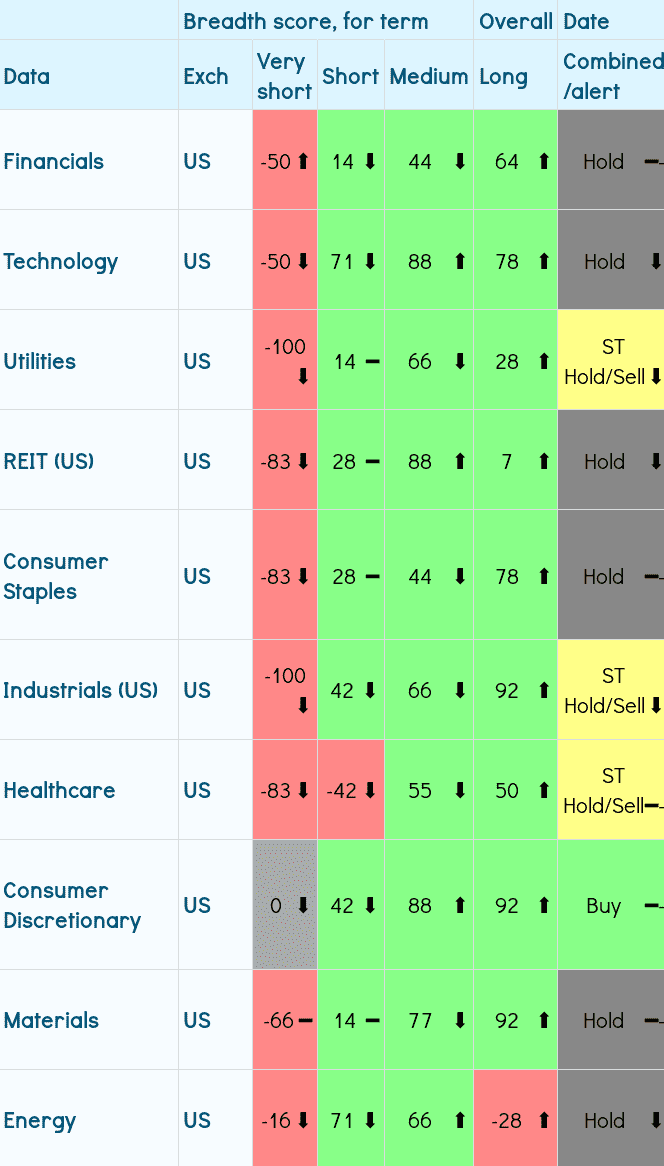Click the up arrow in Energy long cell
664x1166 pixels.
(544, 1120)
